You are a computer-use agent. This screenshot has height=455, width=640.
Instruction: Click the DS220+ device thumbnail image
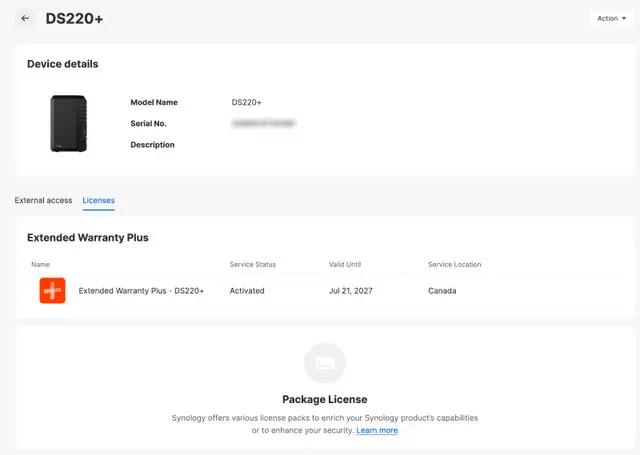[x=69, y=124]
